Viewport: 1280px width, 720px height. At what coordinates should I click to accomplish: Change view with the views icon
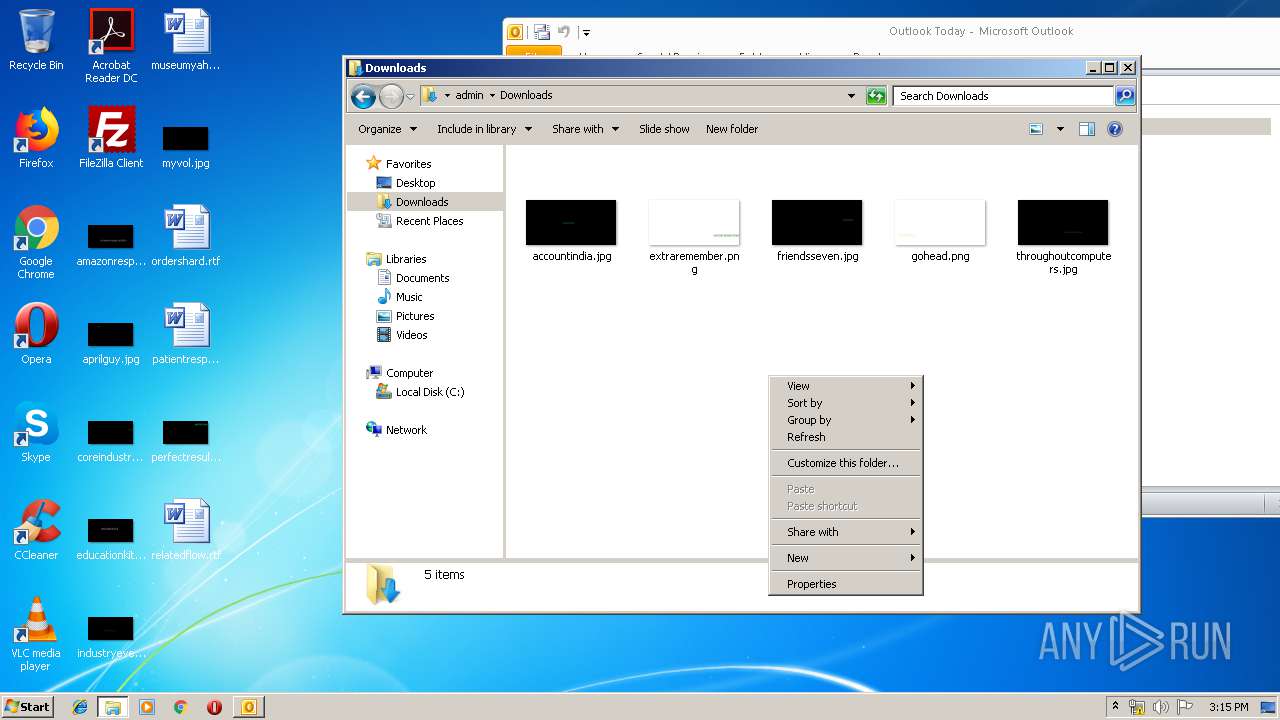click(1036, 129)
